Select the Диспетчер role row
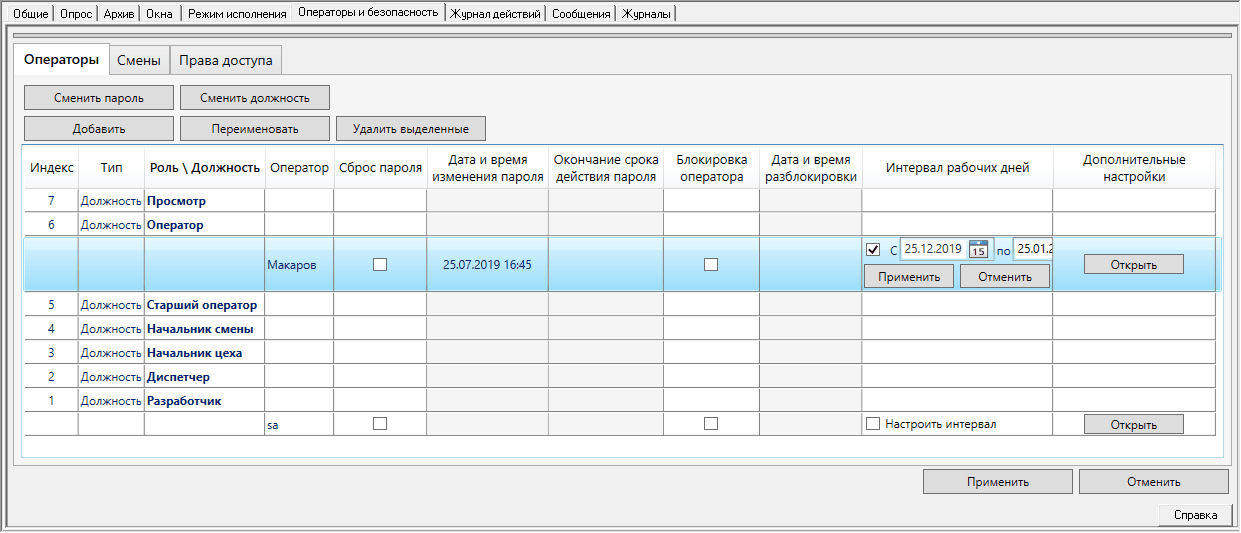 click(620, 377)
